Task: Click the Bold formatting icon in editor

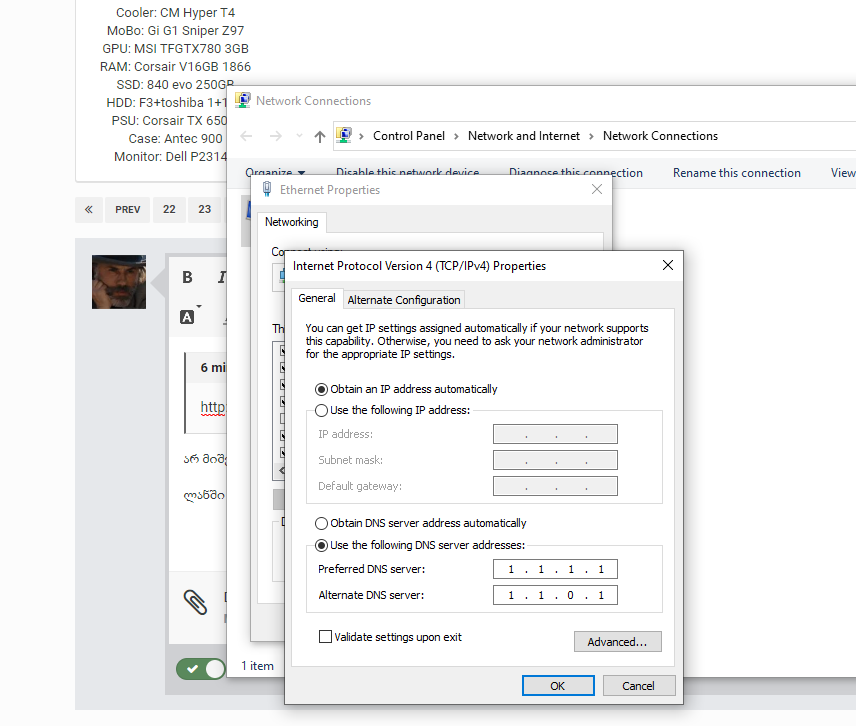Action: coord(187,277)
